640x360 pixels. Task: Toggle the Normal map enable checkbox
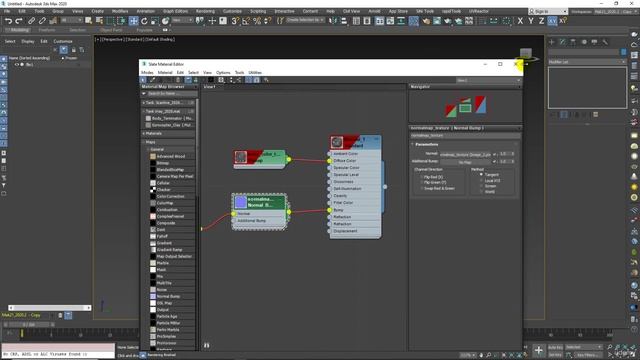(494, 154)
